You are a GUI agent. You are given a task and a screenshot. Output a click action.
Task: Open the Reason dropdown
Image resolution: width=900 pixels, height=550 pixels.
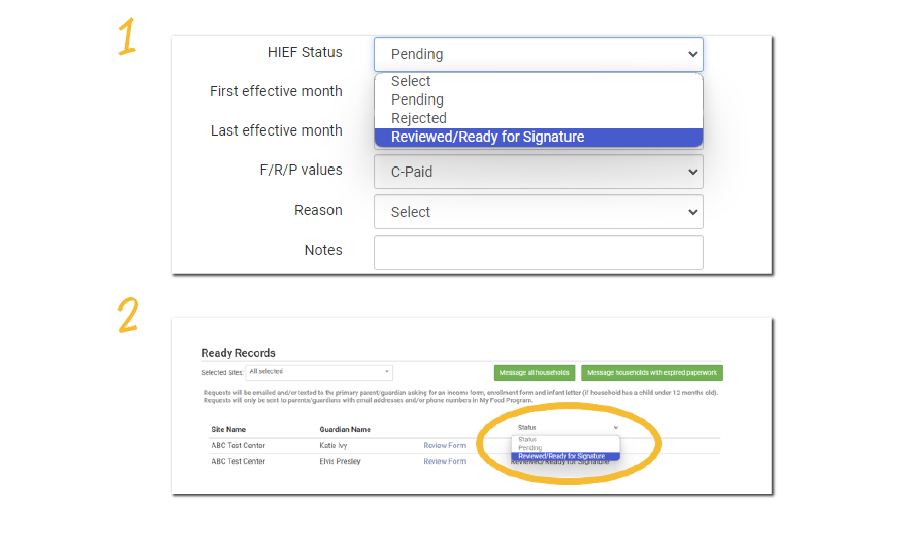(x=538, y=212)
